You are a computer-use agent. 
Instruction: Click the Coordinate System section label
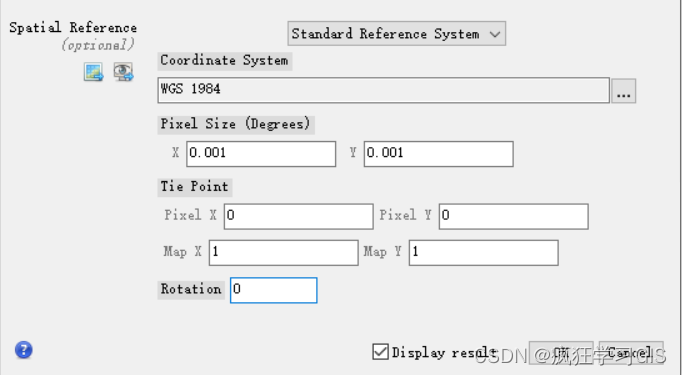224,60
